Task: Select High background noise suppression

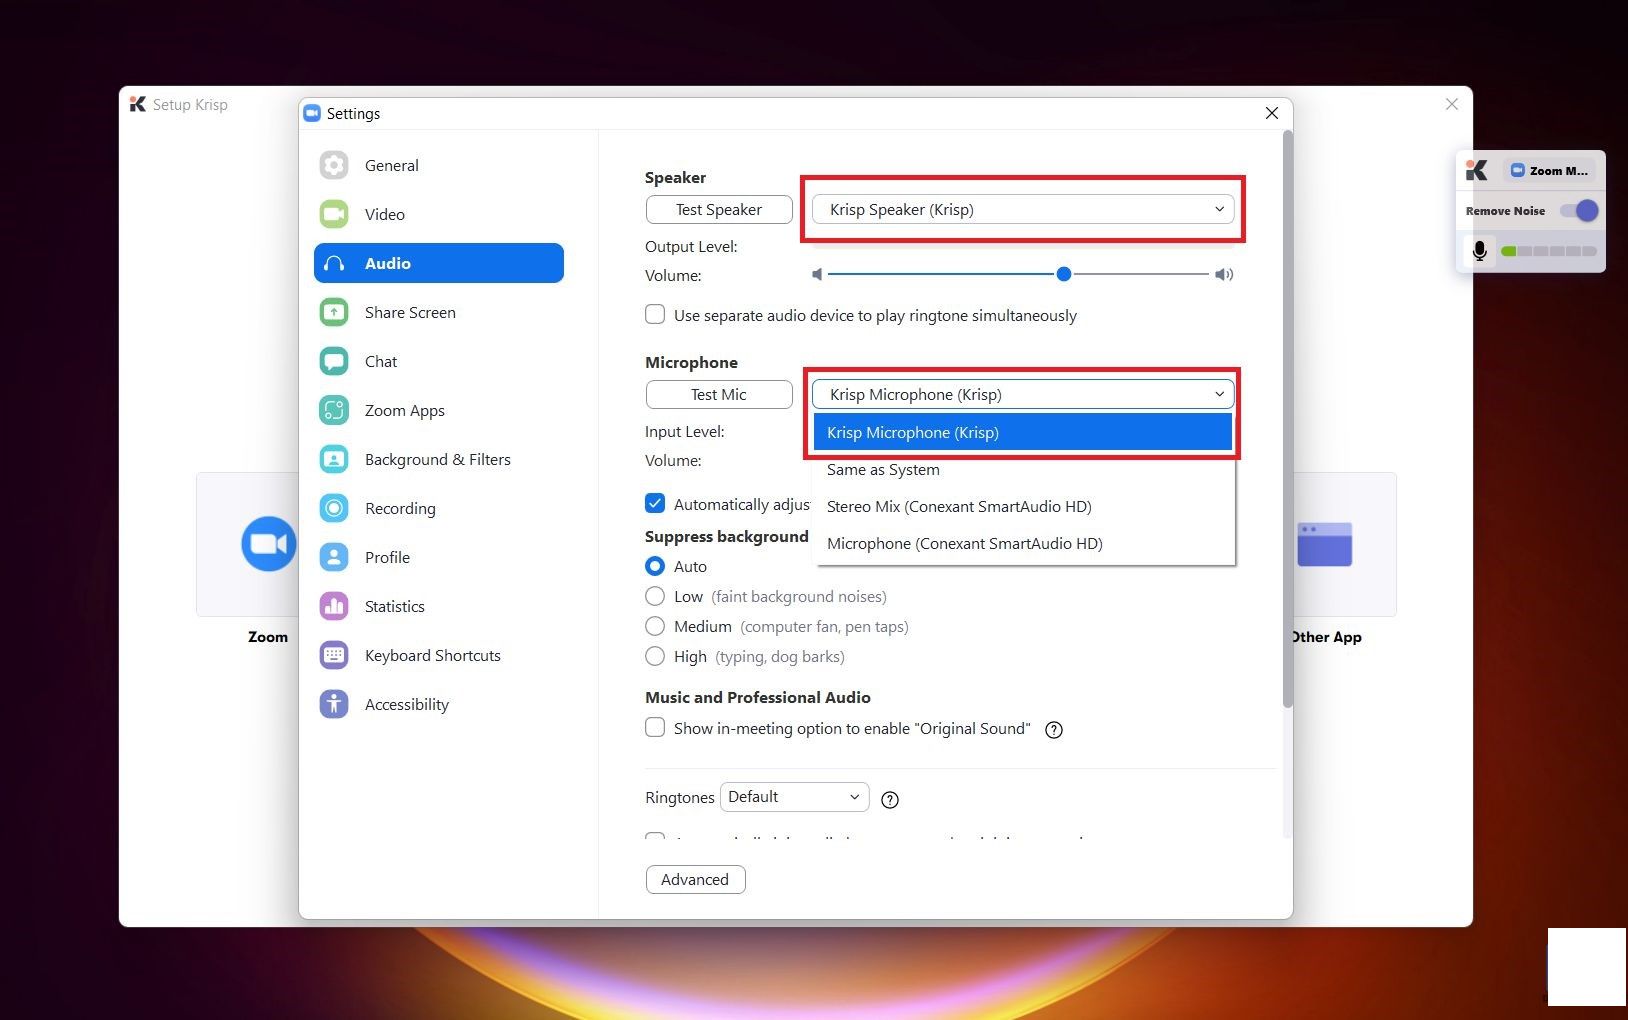Action: coord(655,656)
